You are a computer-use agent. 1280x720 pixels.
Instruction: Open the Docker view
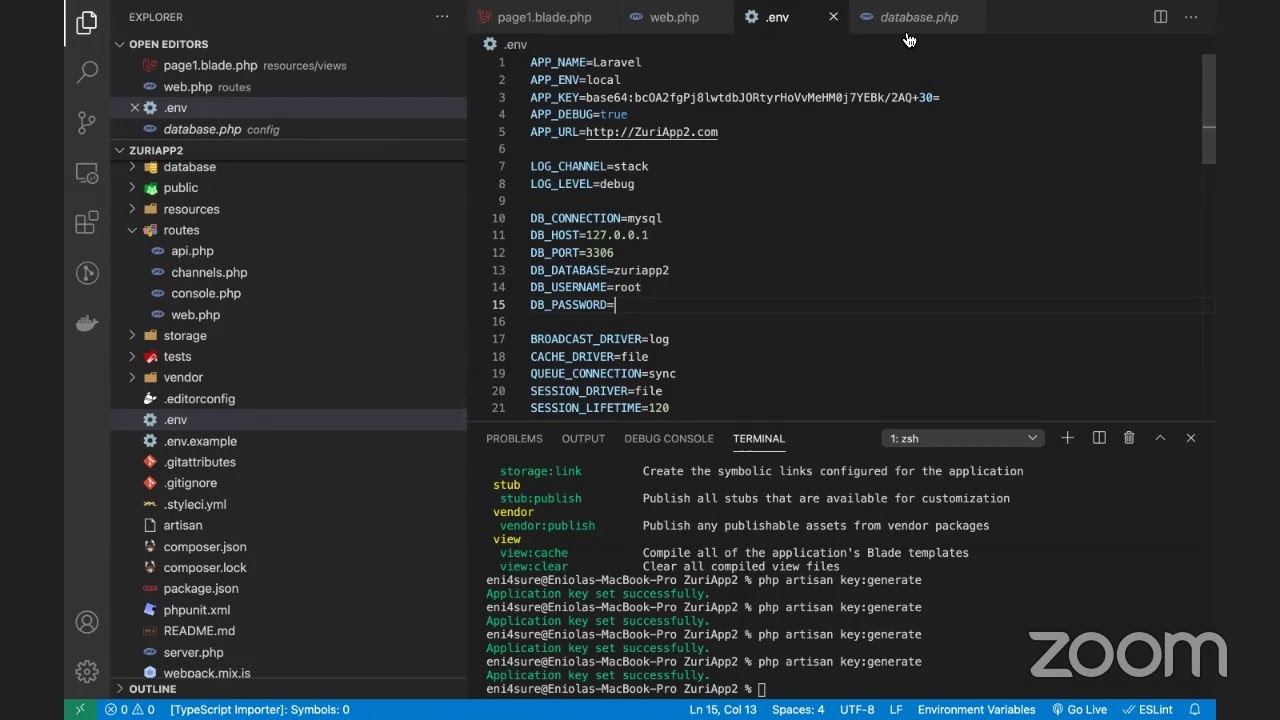coord(87,323)
